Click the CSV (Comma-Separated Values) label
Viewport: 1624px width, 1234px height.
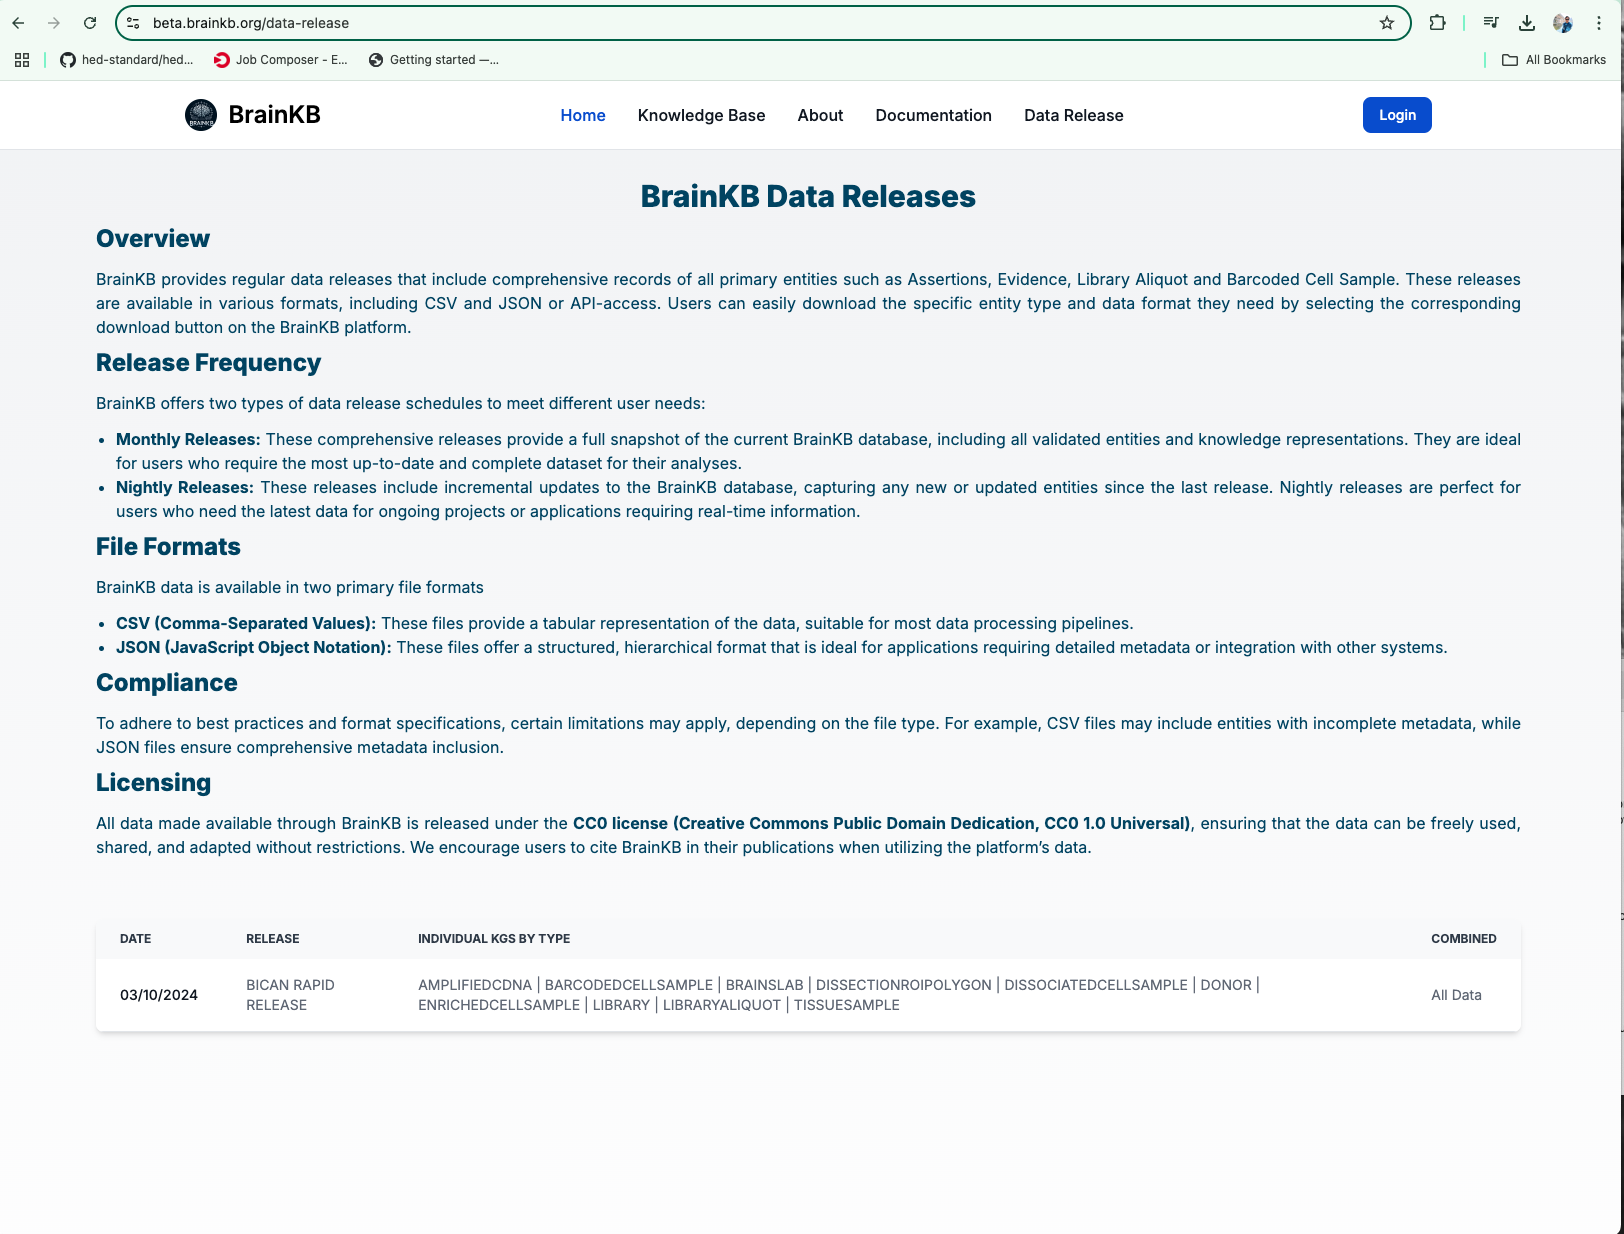tap(246, 623)
